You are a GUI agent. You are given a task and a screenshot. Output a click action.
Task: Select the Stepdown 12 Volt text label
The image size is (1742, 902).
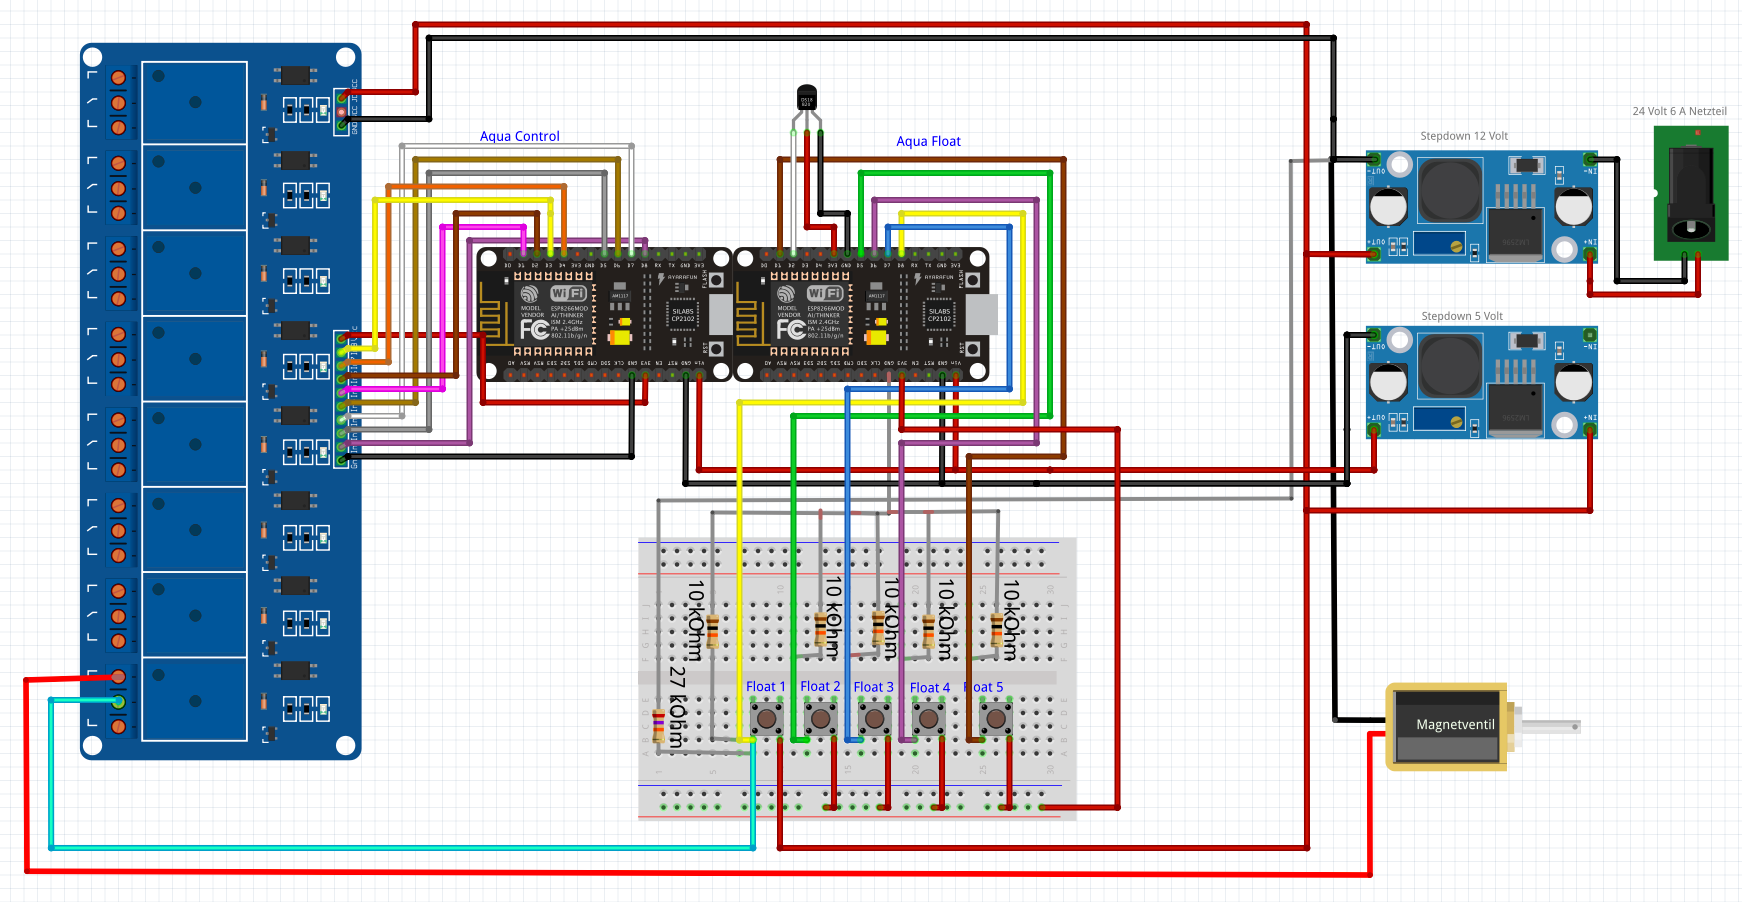[x=1464, y=136]
